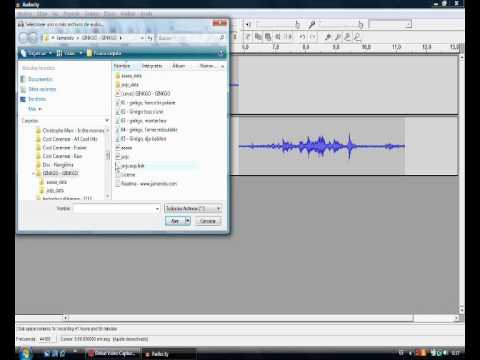Sort files by the Álbum column

179,66
